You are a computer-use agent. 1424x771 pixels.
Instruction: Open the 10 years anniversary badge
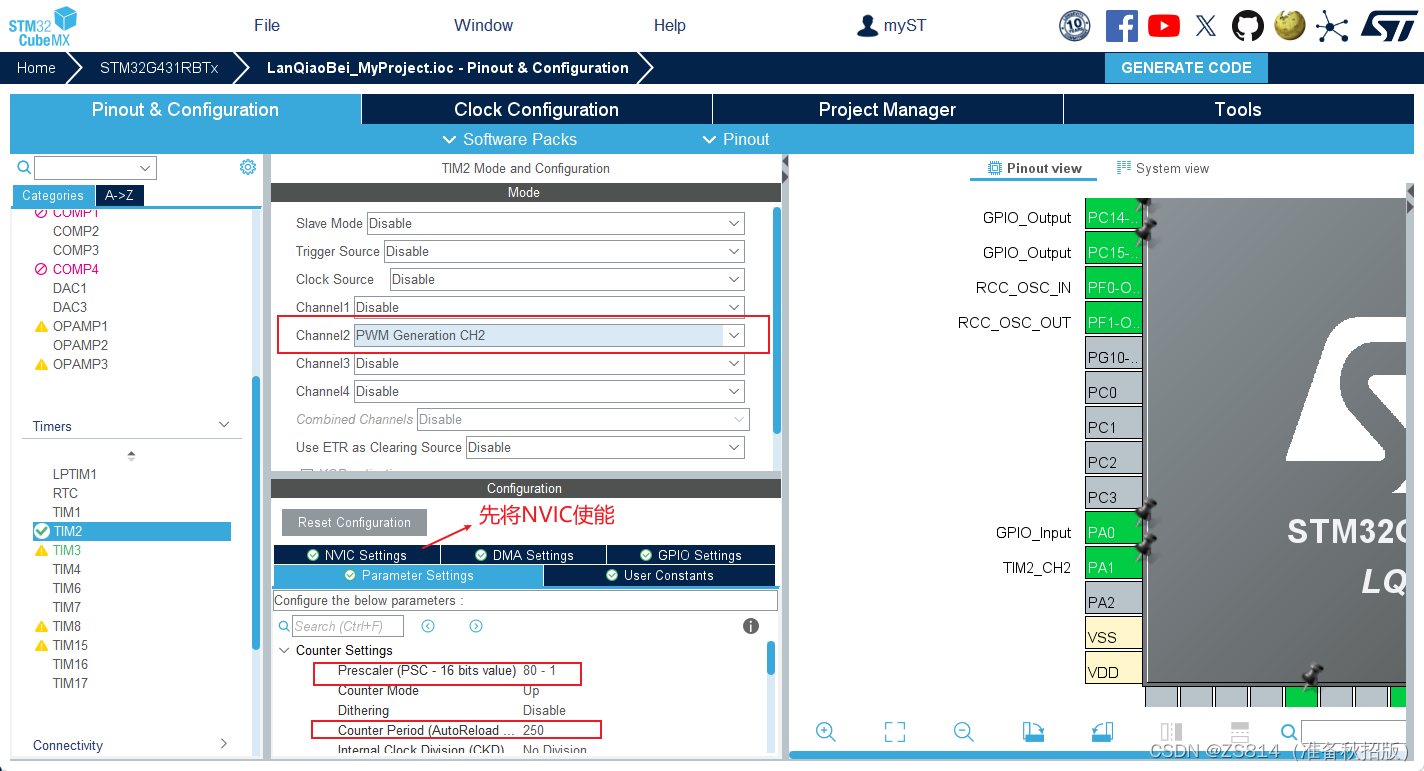(x=1075, y=26)
